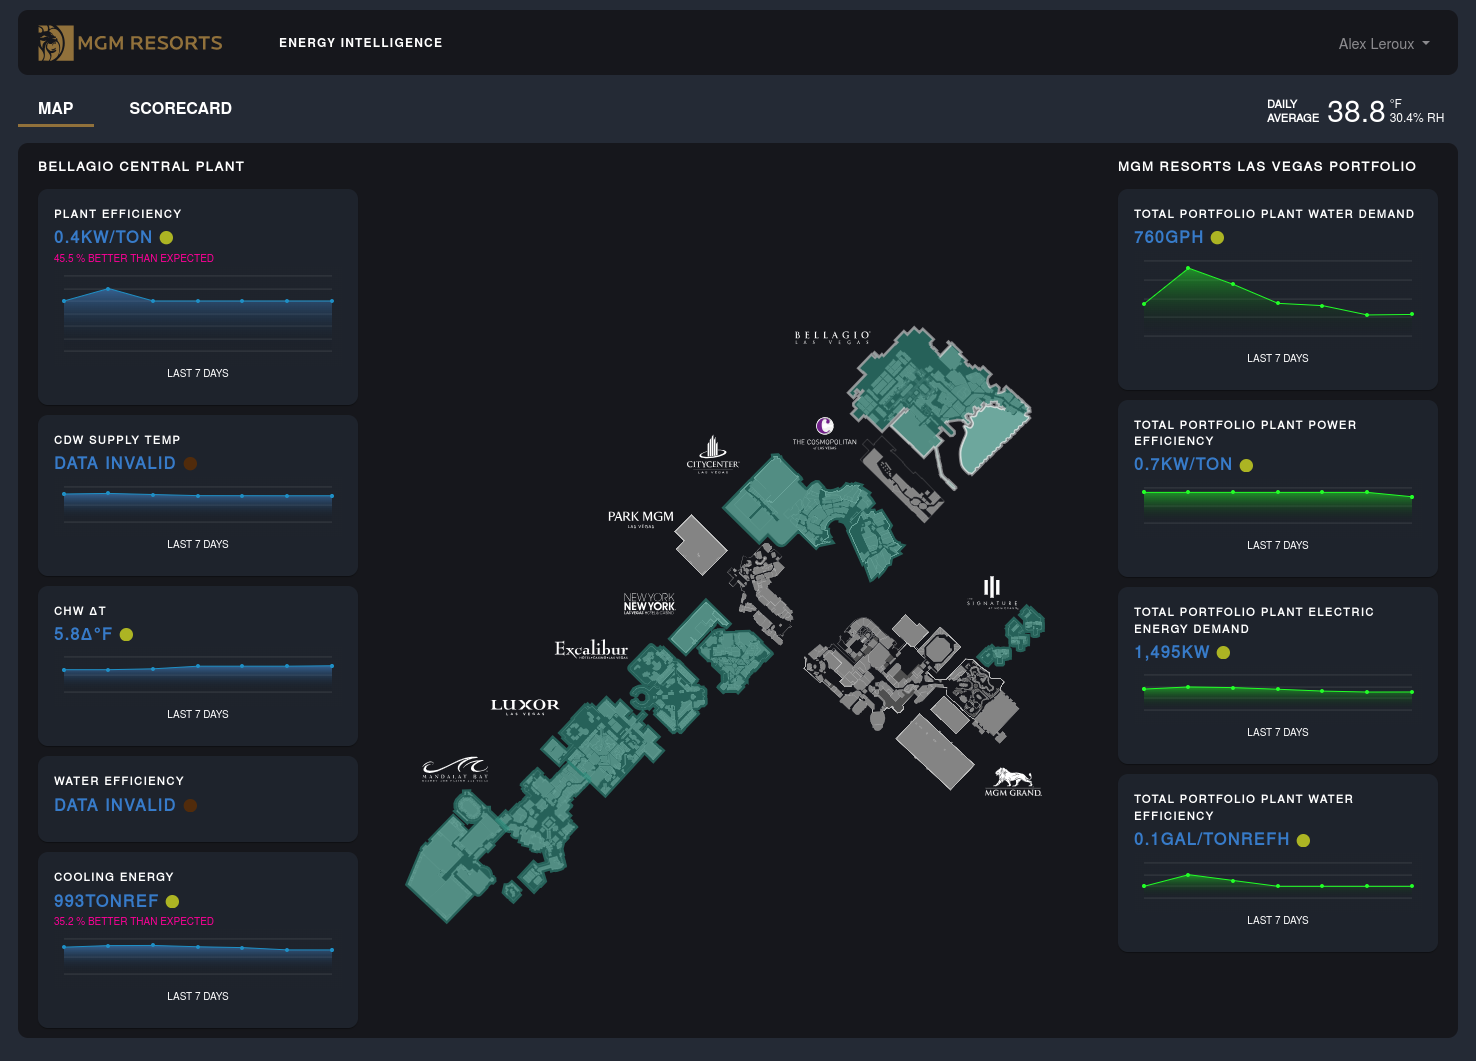Click the Cooling Energy status dot
The height and width of the screenshot is (1061, 1476).
click(172, 902)
